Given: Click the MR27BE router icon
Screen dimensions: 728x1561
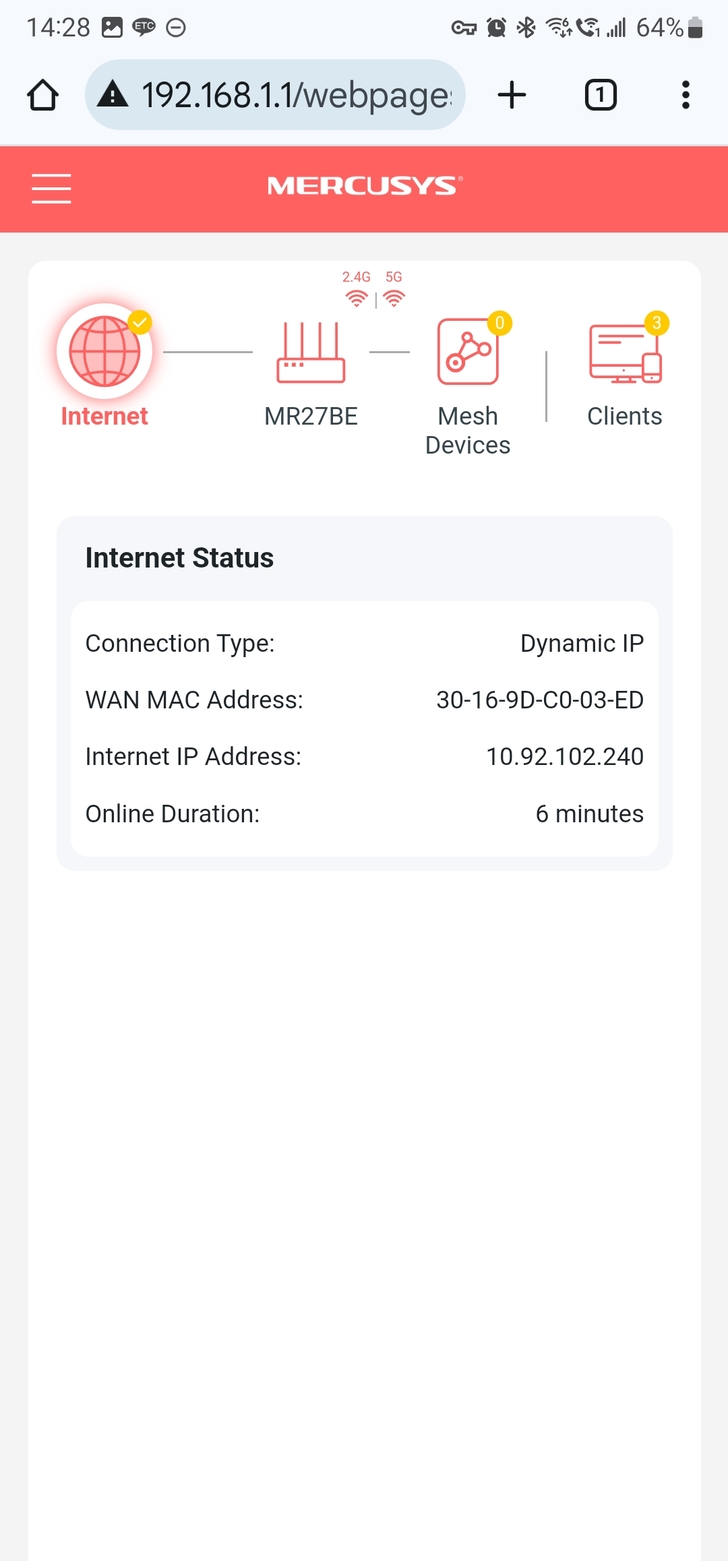Looking at the screenshot, I should [x=310, y=353].
